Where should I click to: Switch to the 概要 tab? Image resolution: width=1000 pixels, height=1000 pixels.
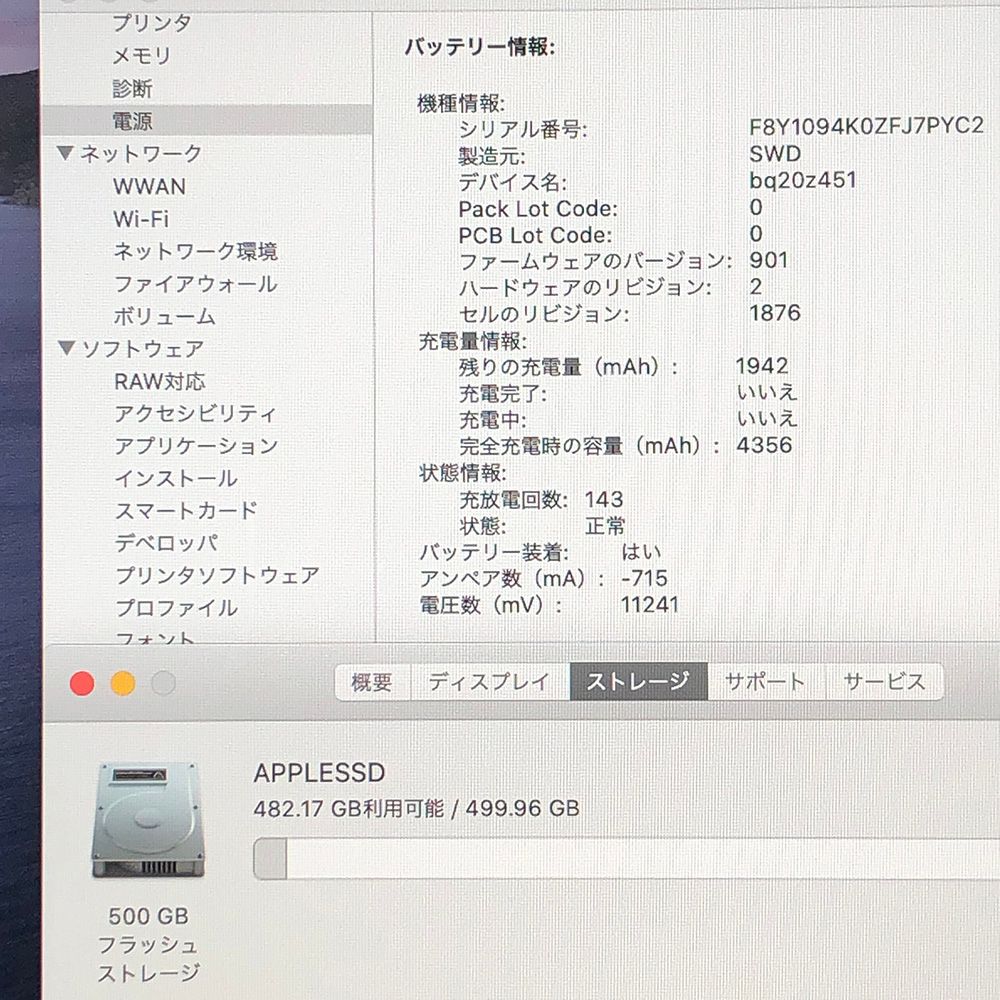point(372,682)
